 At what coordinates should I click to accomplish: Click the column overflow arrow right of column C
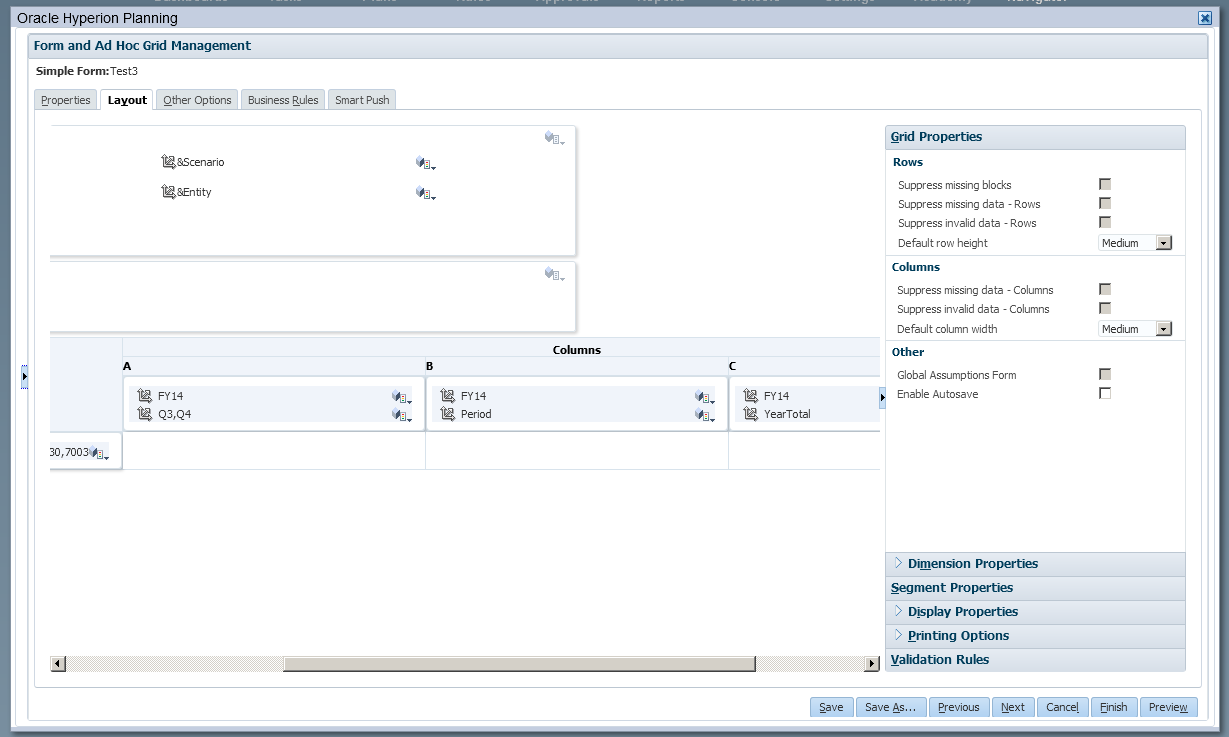click(882, 398)
